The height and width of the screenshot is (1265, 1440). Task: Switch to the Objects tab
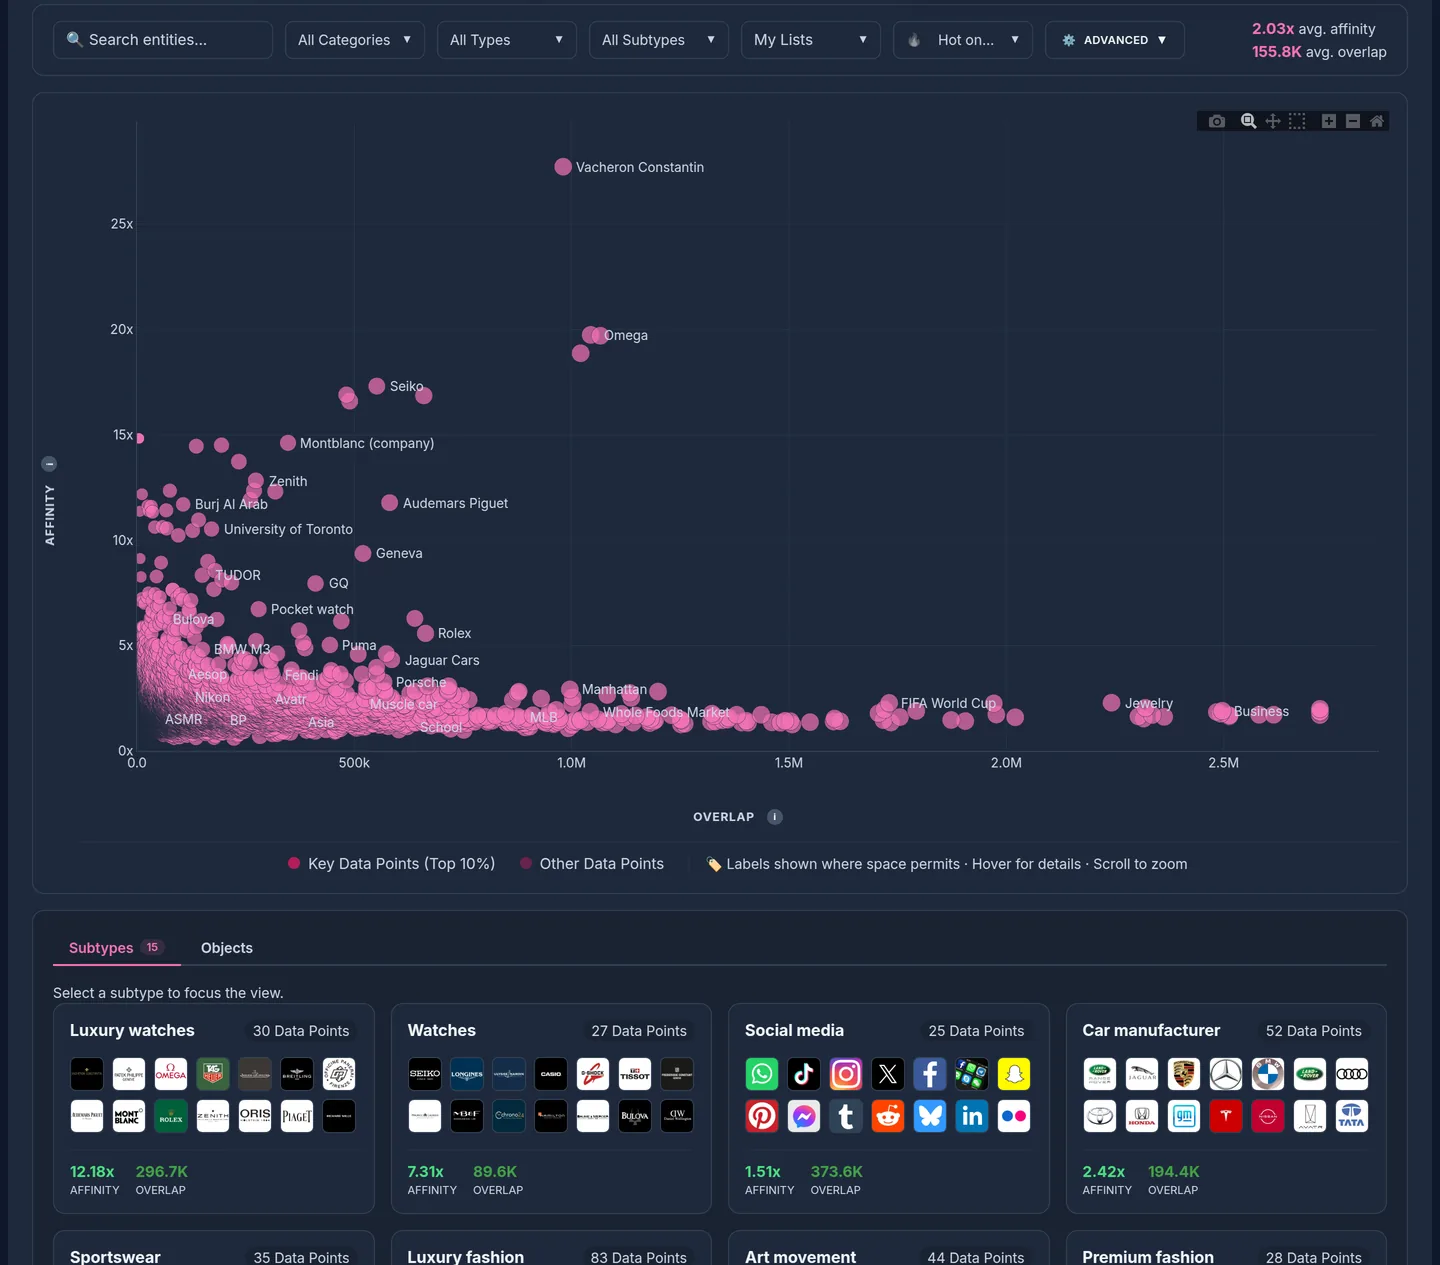coord(227,948)
